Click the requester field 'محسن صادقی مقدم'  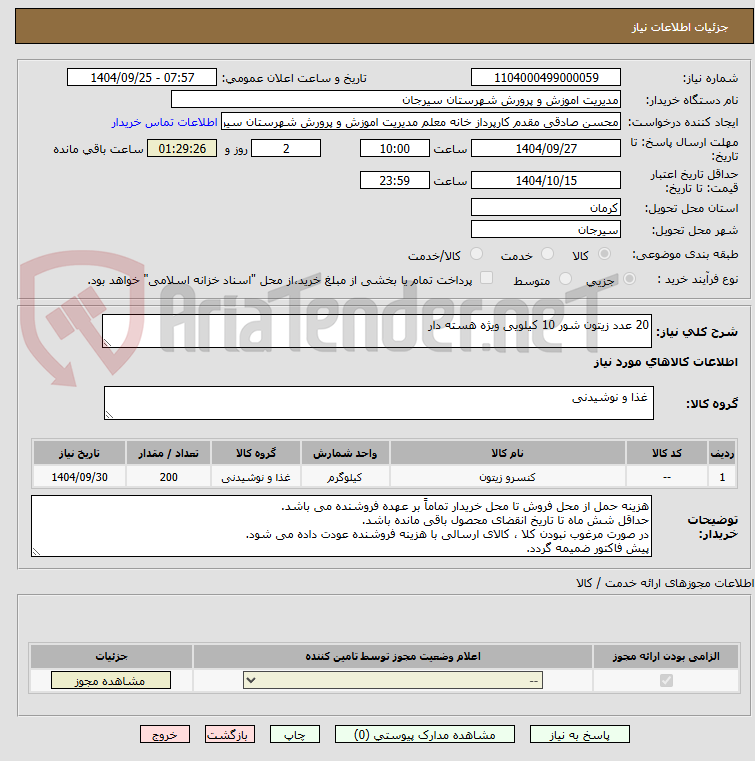point(421,122)
